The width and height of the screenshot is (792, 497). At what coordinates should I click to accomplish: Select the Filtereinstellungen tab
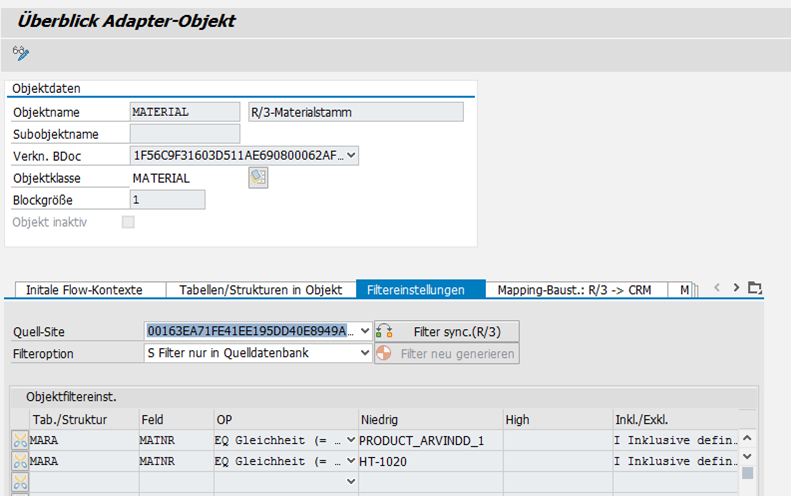(421, 289)
